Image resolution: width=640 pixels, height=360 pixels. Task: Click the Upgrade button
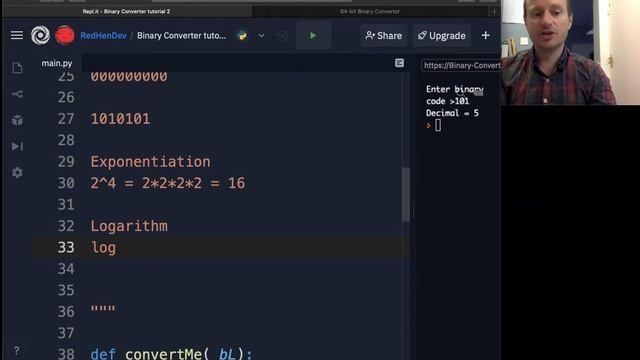[441, 36]
